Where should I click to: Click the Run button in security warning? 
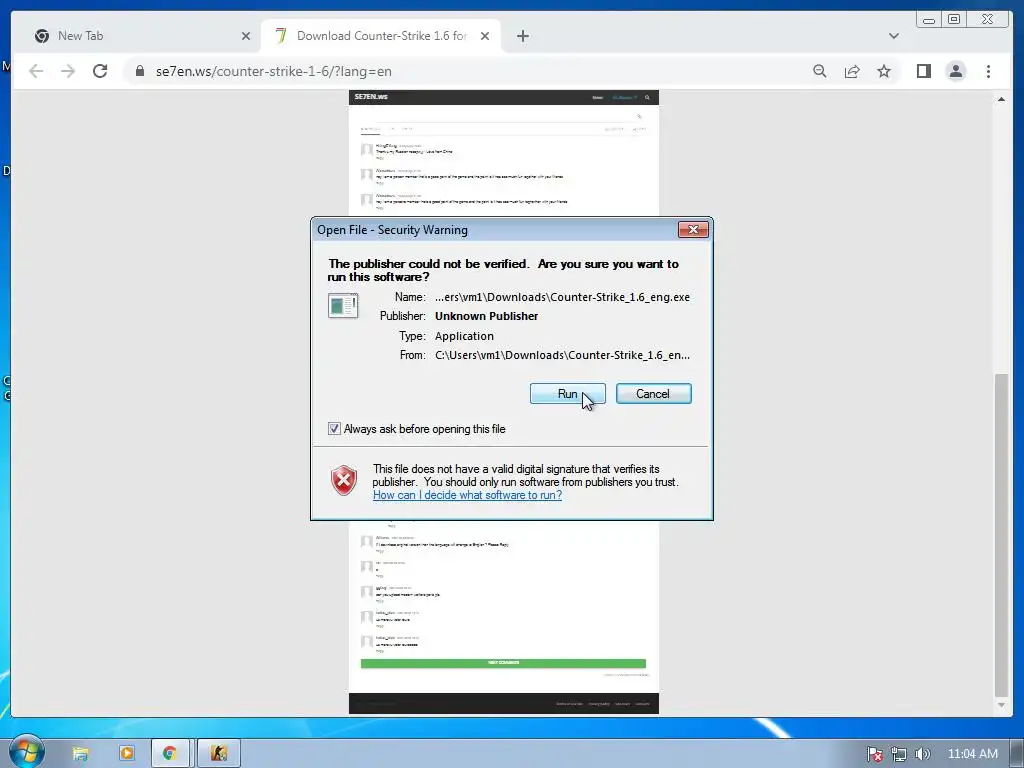[x=567, y=394]
